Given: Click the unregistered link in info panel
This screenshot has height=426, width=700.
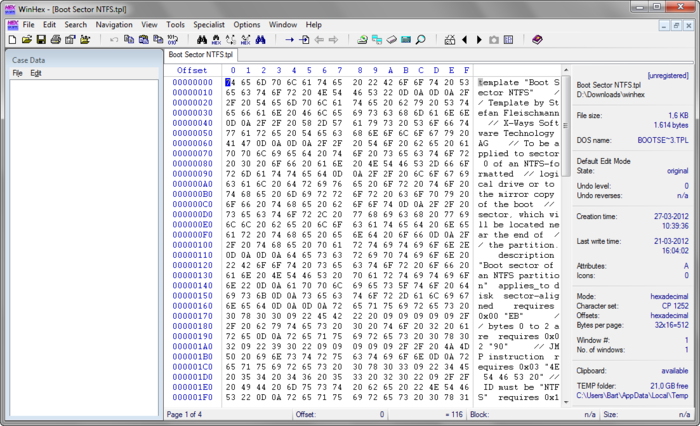Looking at the screenshot, I should coord(667,76).
